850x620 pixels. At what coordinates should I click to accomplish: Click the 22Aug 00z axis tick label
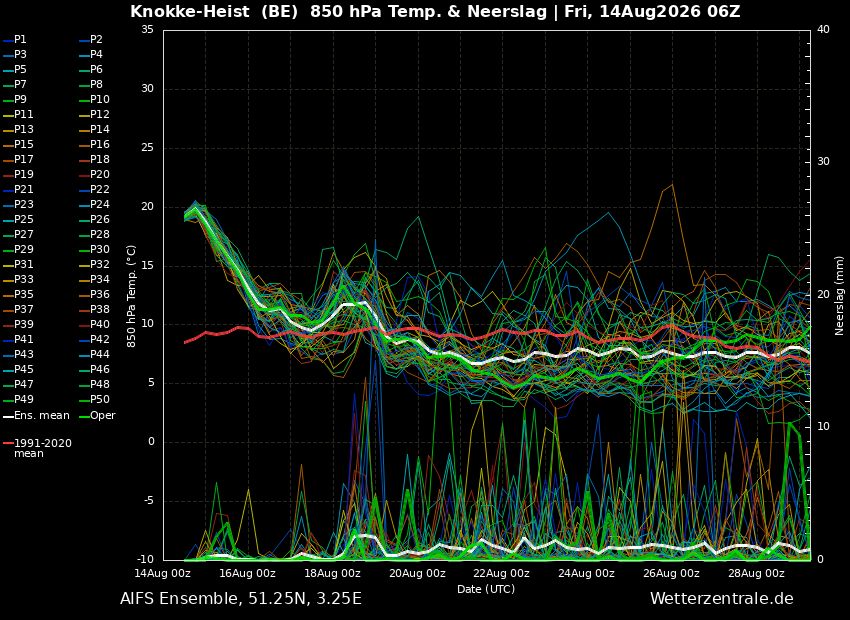coord(502,573)
